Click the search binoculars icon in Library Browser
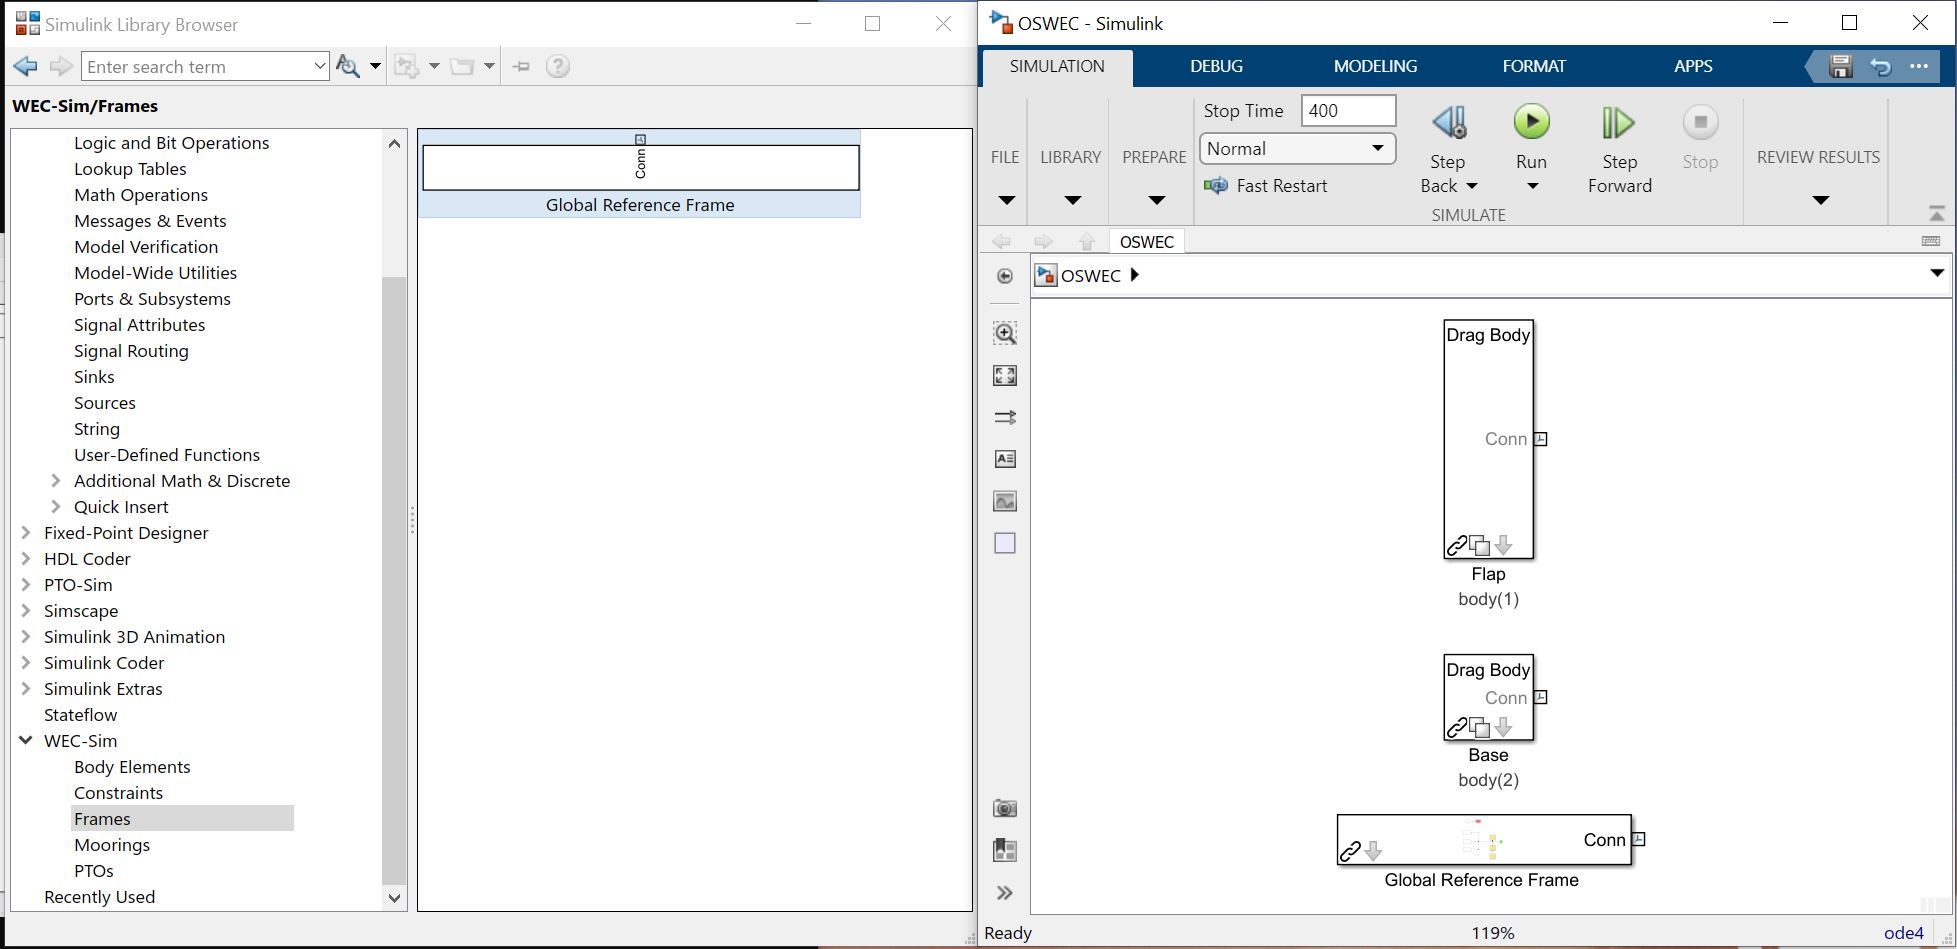The width and height of the screenshot is (1957, 949). [x=347, y=66]
